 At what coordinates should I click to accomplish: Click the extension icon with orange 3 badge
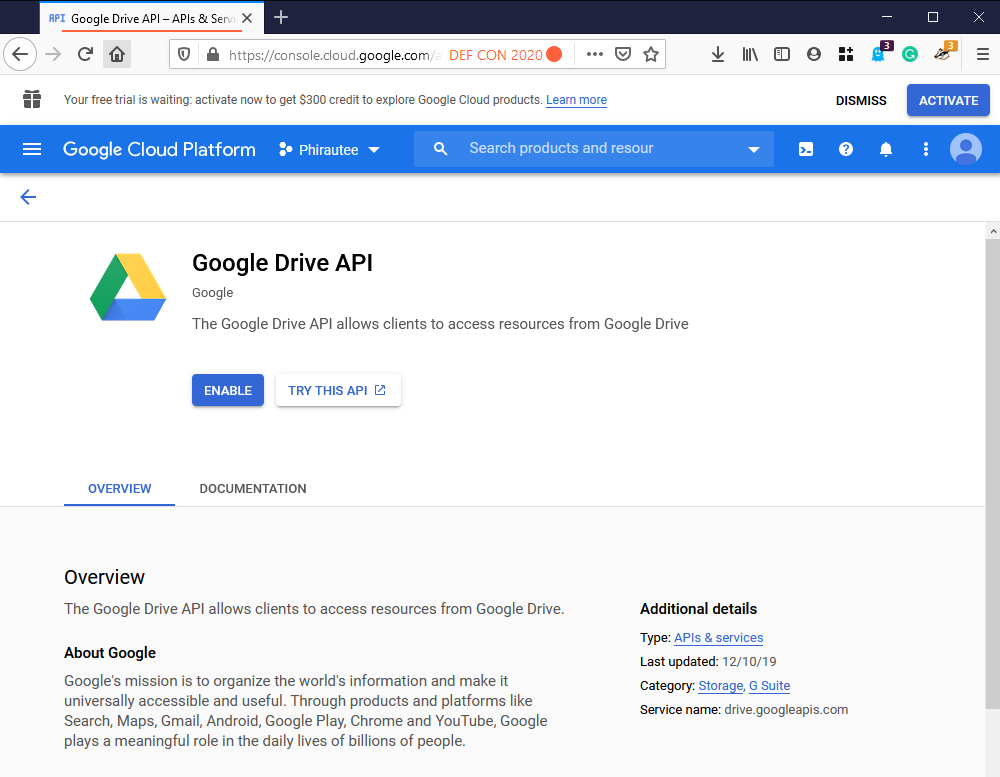(x=944, y=53)
